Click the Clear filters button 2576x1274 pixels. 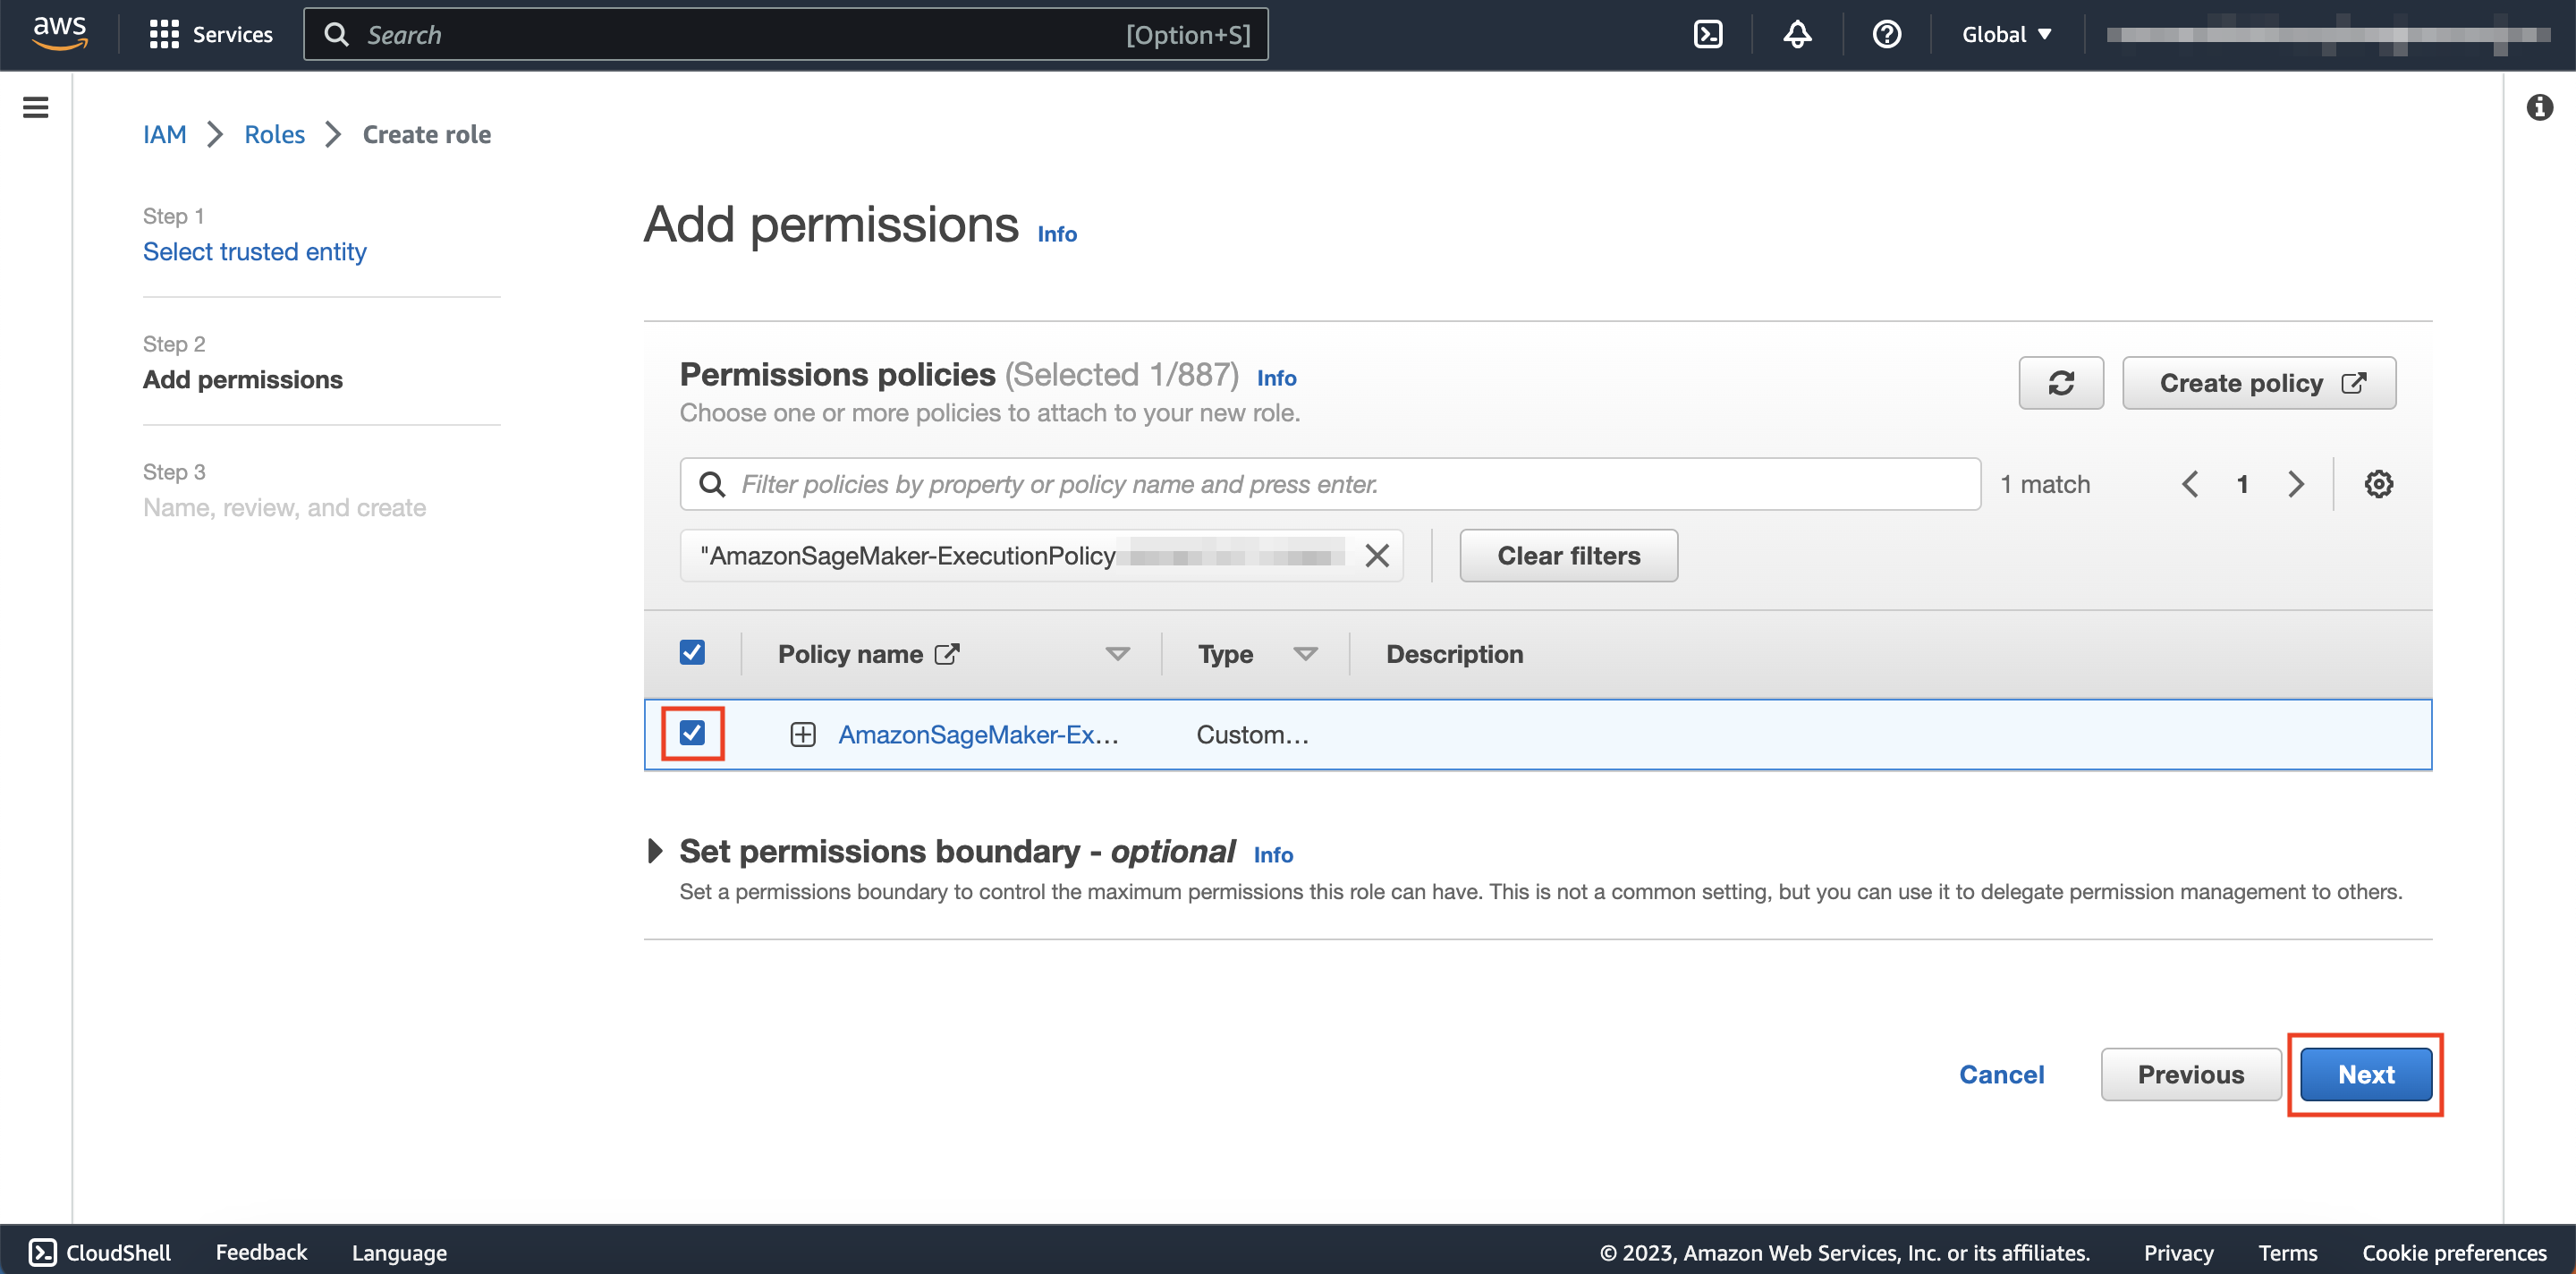pyautogui.click(x=1568, y=556)
